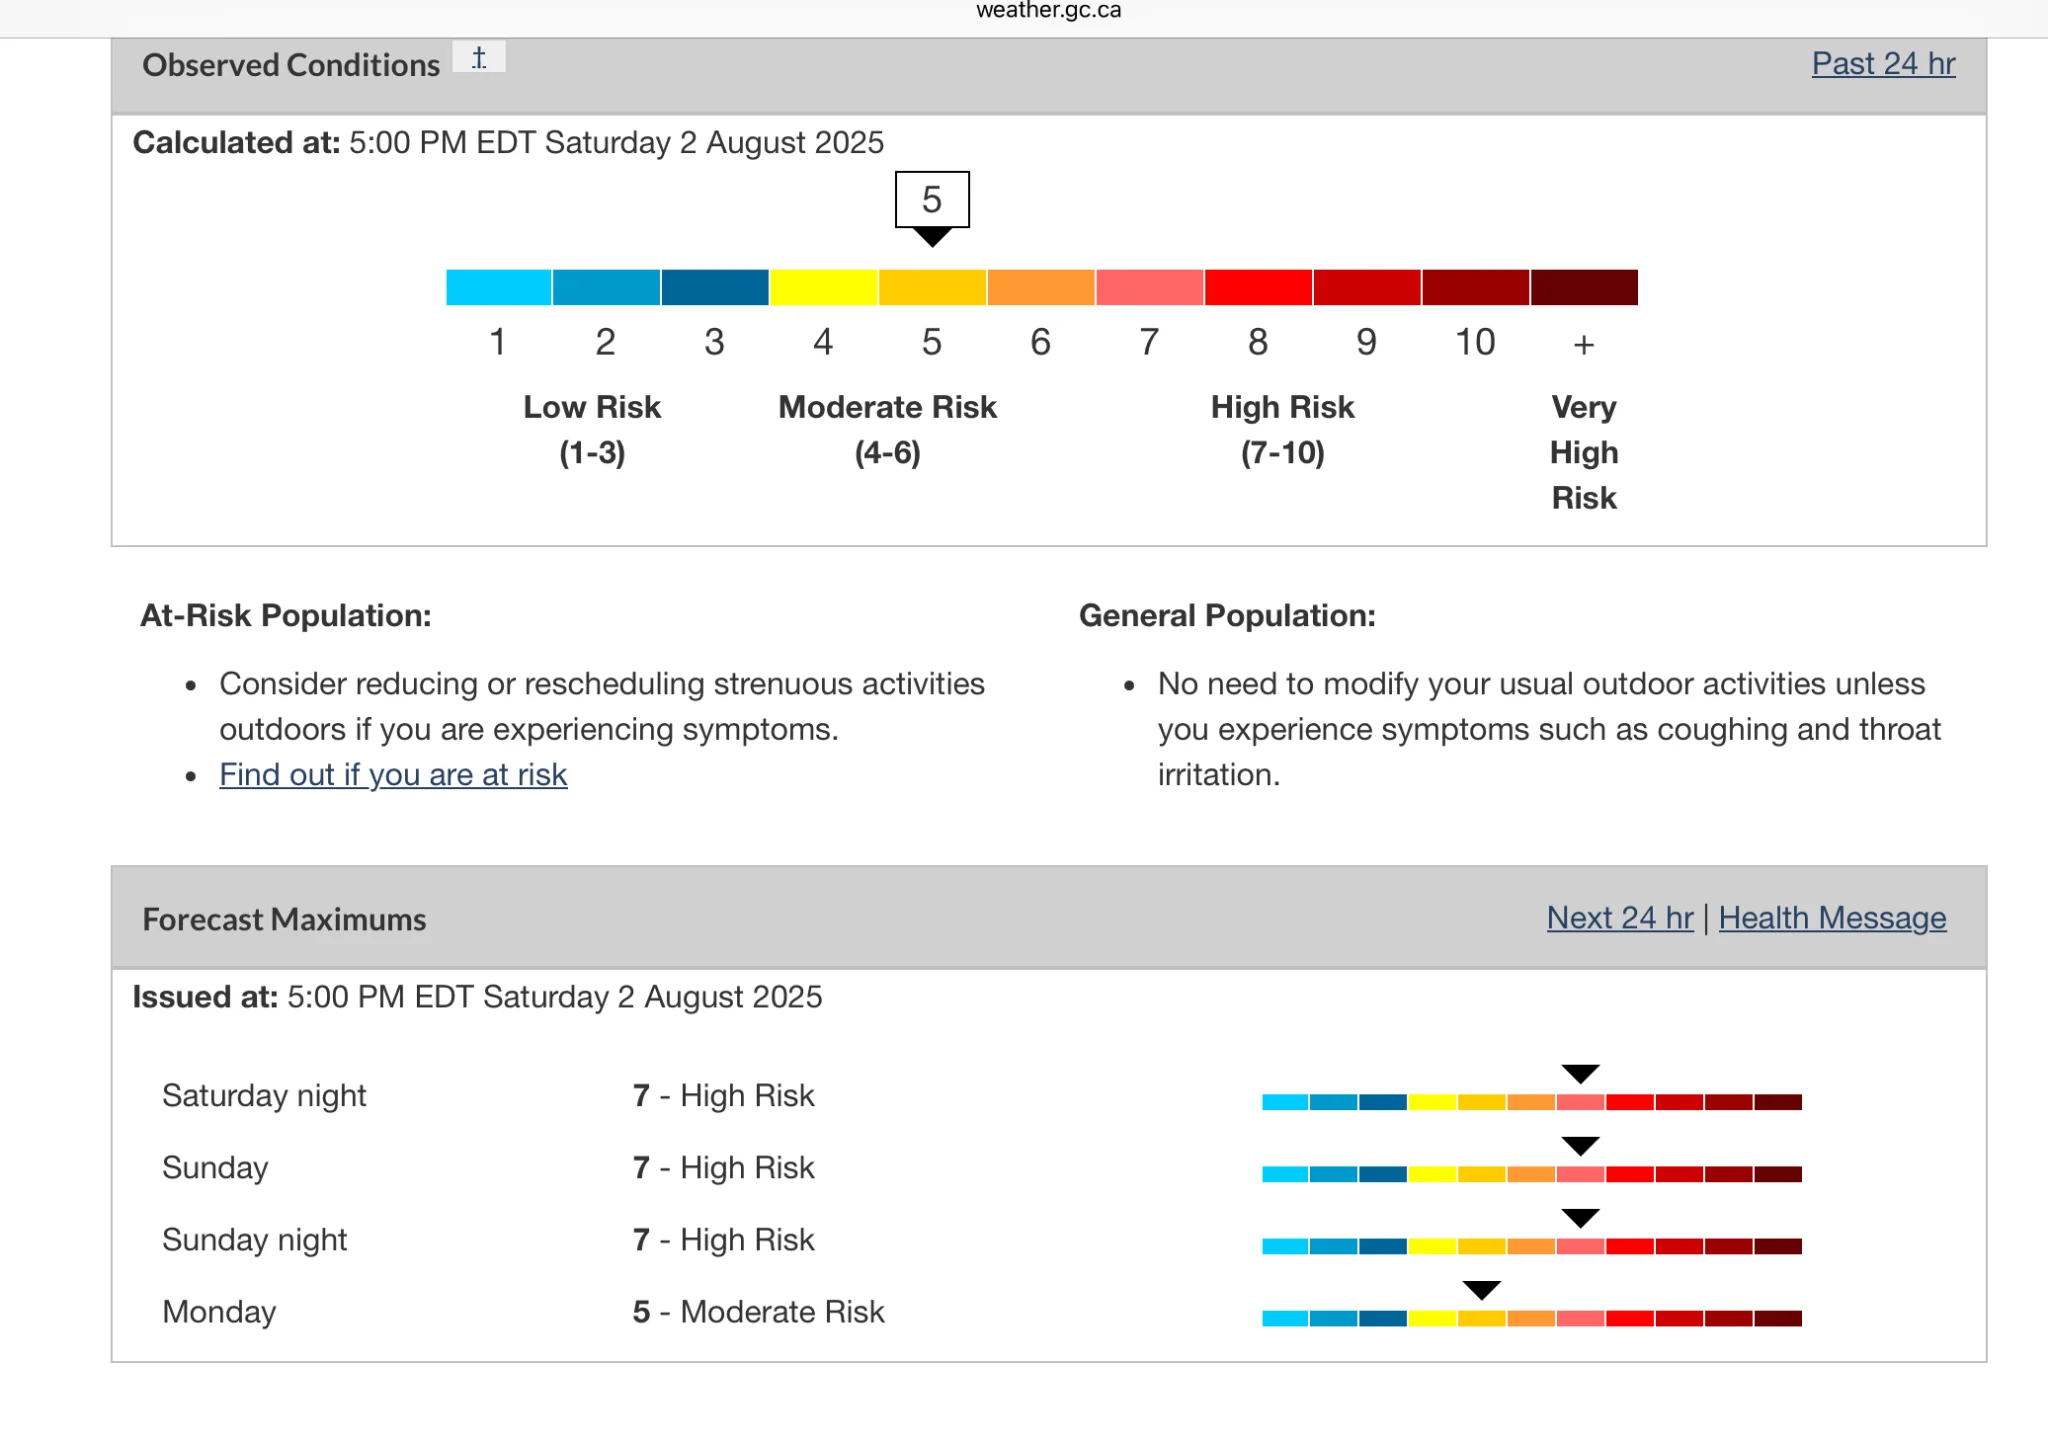Click the dagger footnote icon beside Observed Conditions
The height and width of the screenshot is (1442, 2048).
click(479, 57)
